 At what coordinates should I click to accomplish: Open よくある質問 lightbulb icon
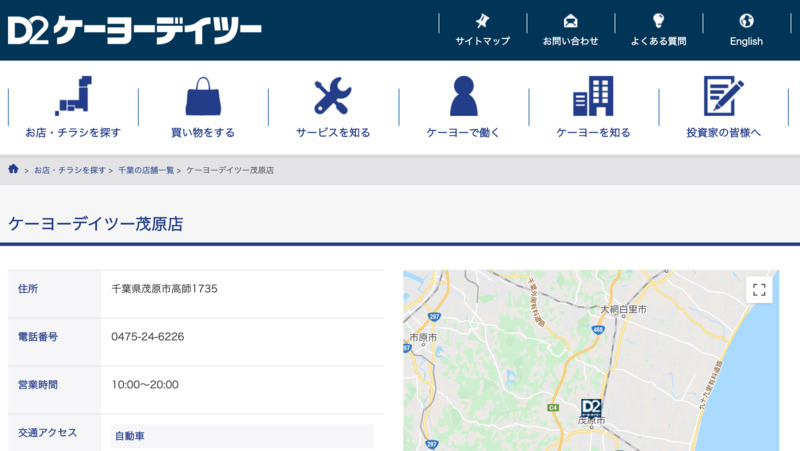(x=658, y=21)
